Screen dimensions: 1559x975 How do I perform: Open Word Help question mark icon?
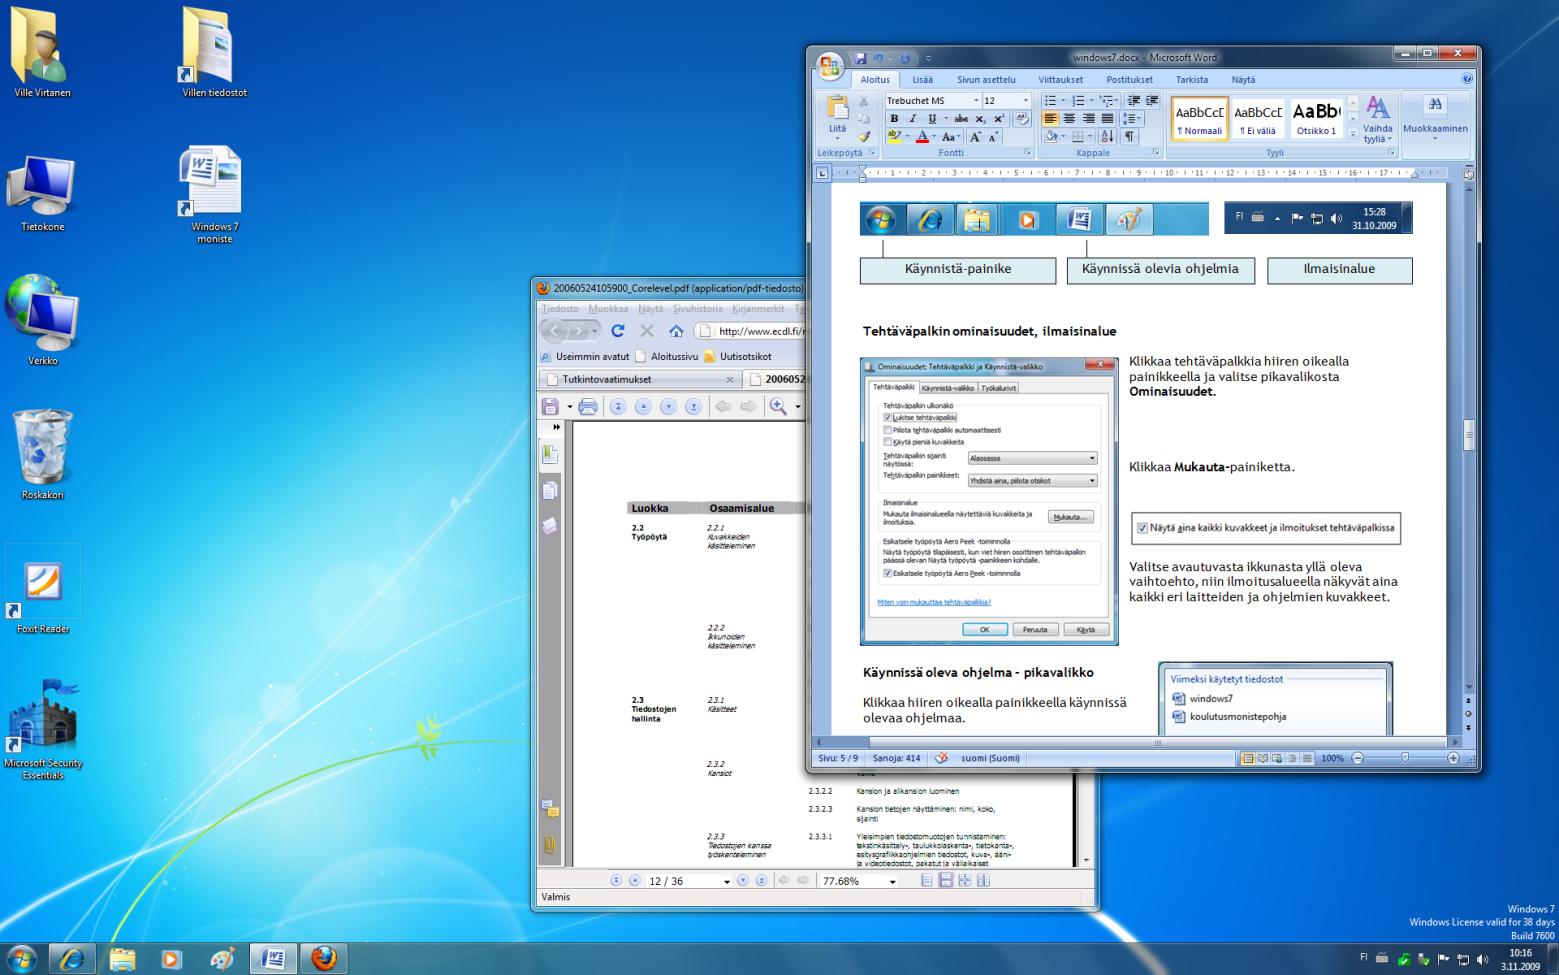[x=1467, y=79]
